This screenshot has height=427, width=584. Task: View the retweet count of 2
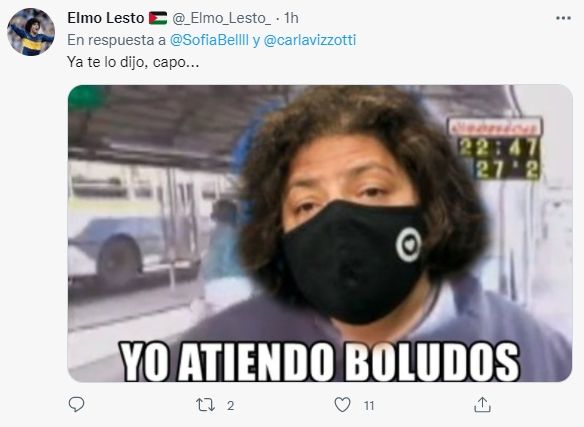coord(231,406)
